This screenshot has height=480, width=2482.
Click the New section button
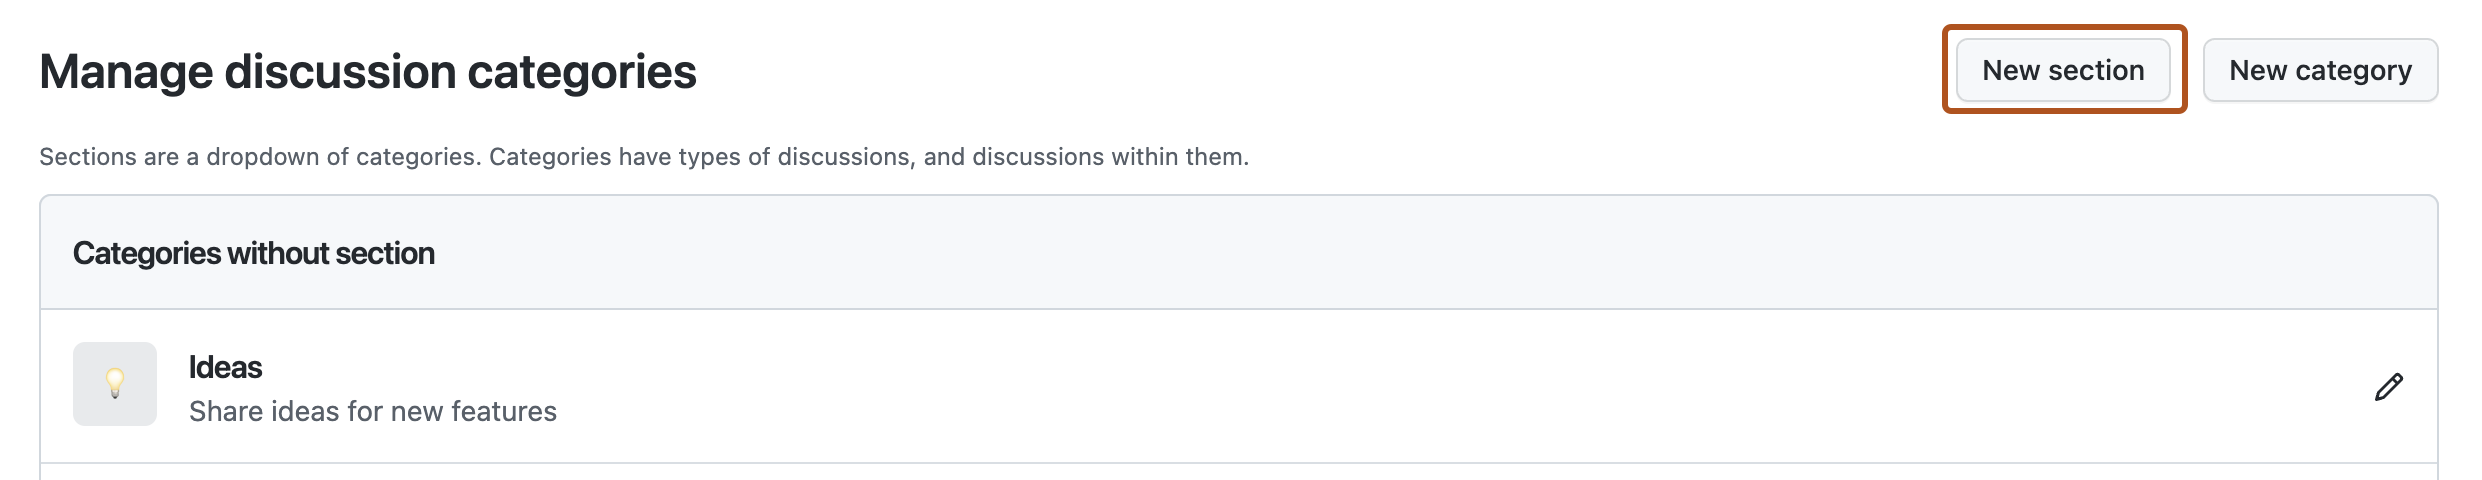click(2063, 70)
